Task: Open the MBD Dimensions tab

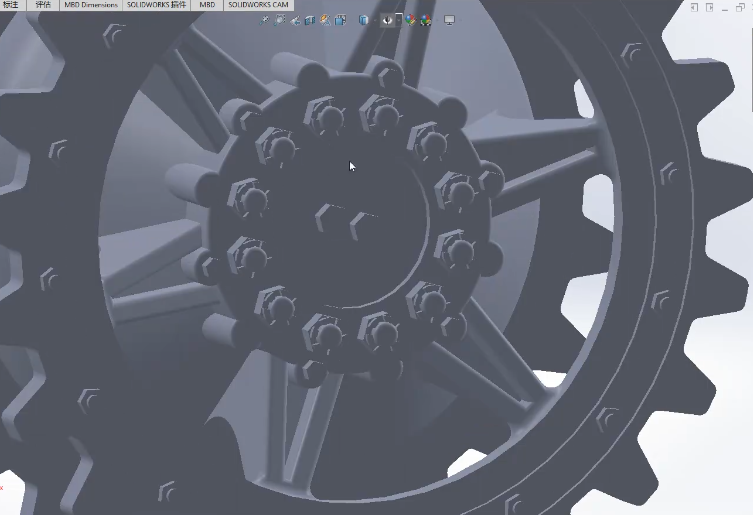Action: click(x=91, y=5)
